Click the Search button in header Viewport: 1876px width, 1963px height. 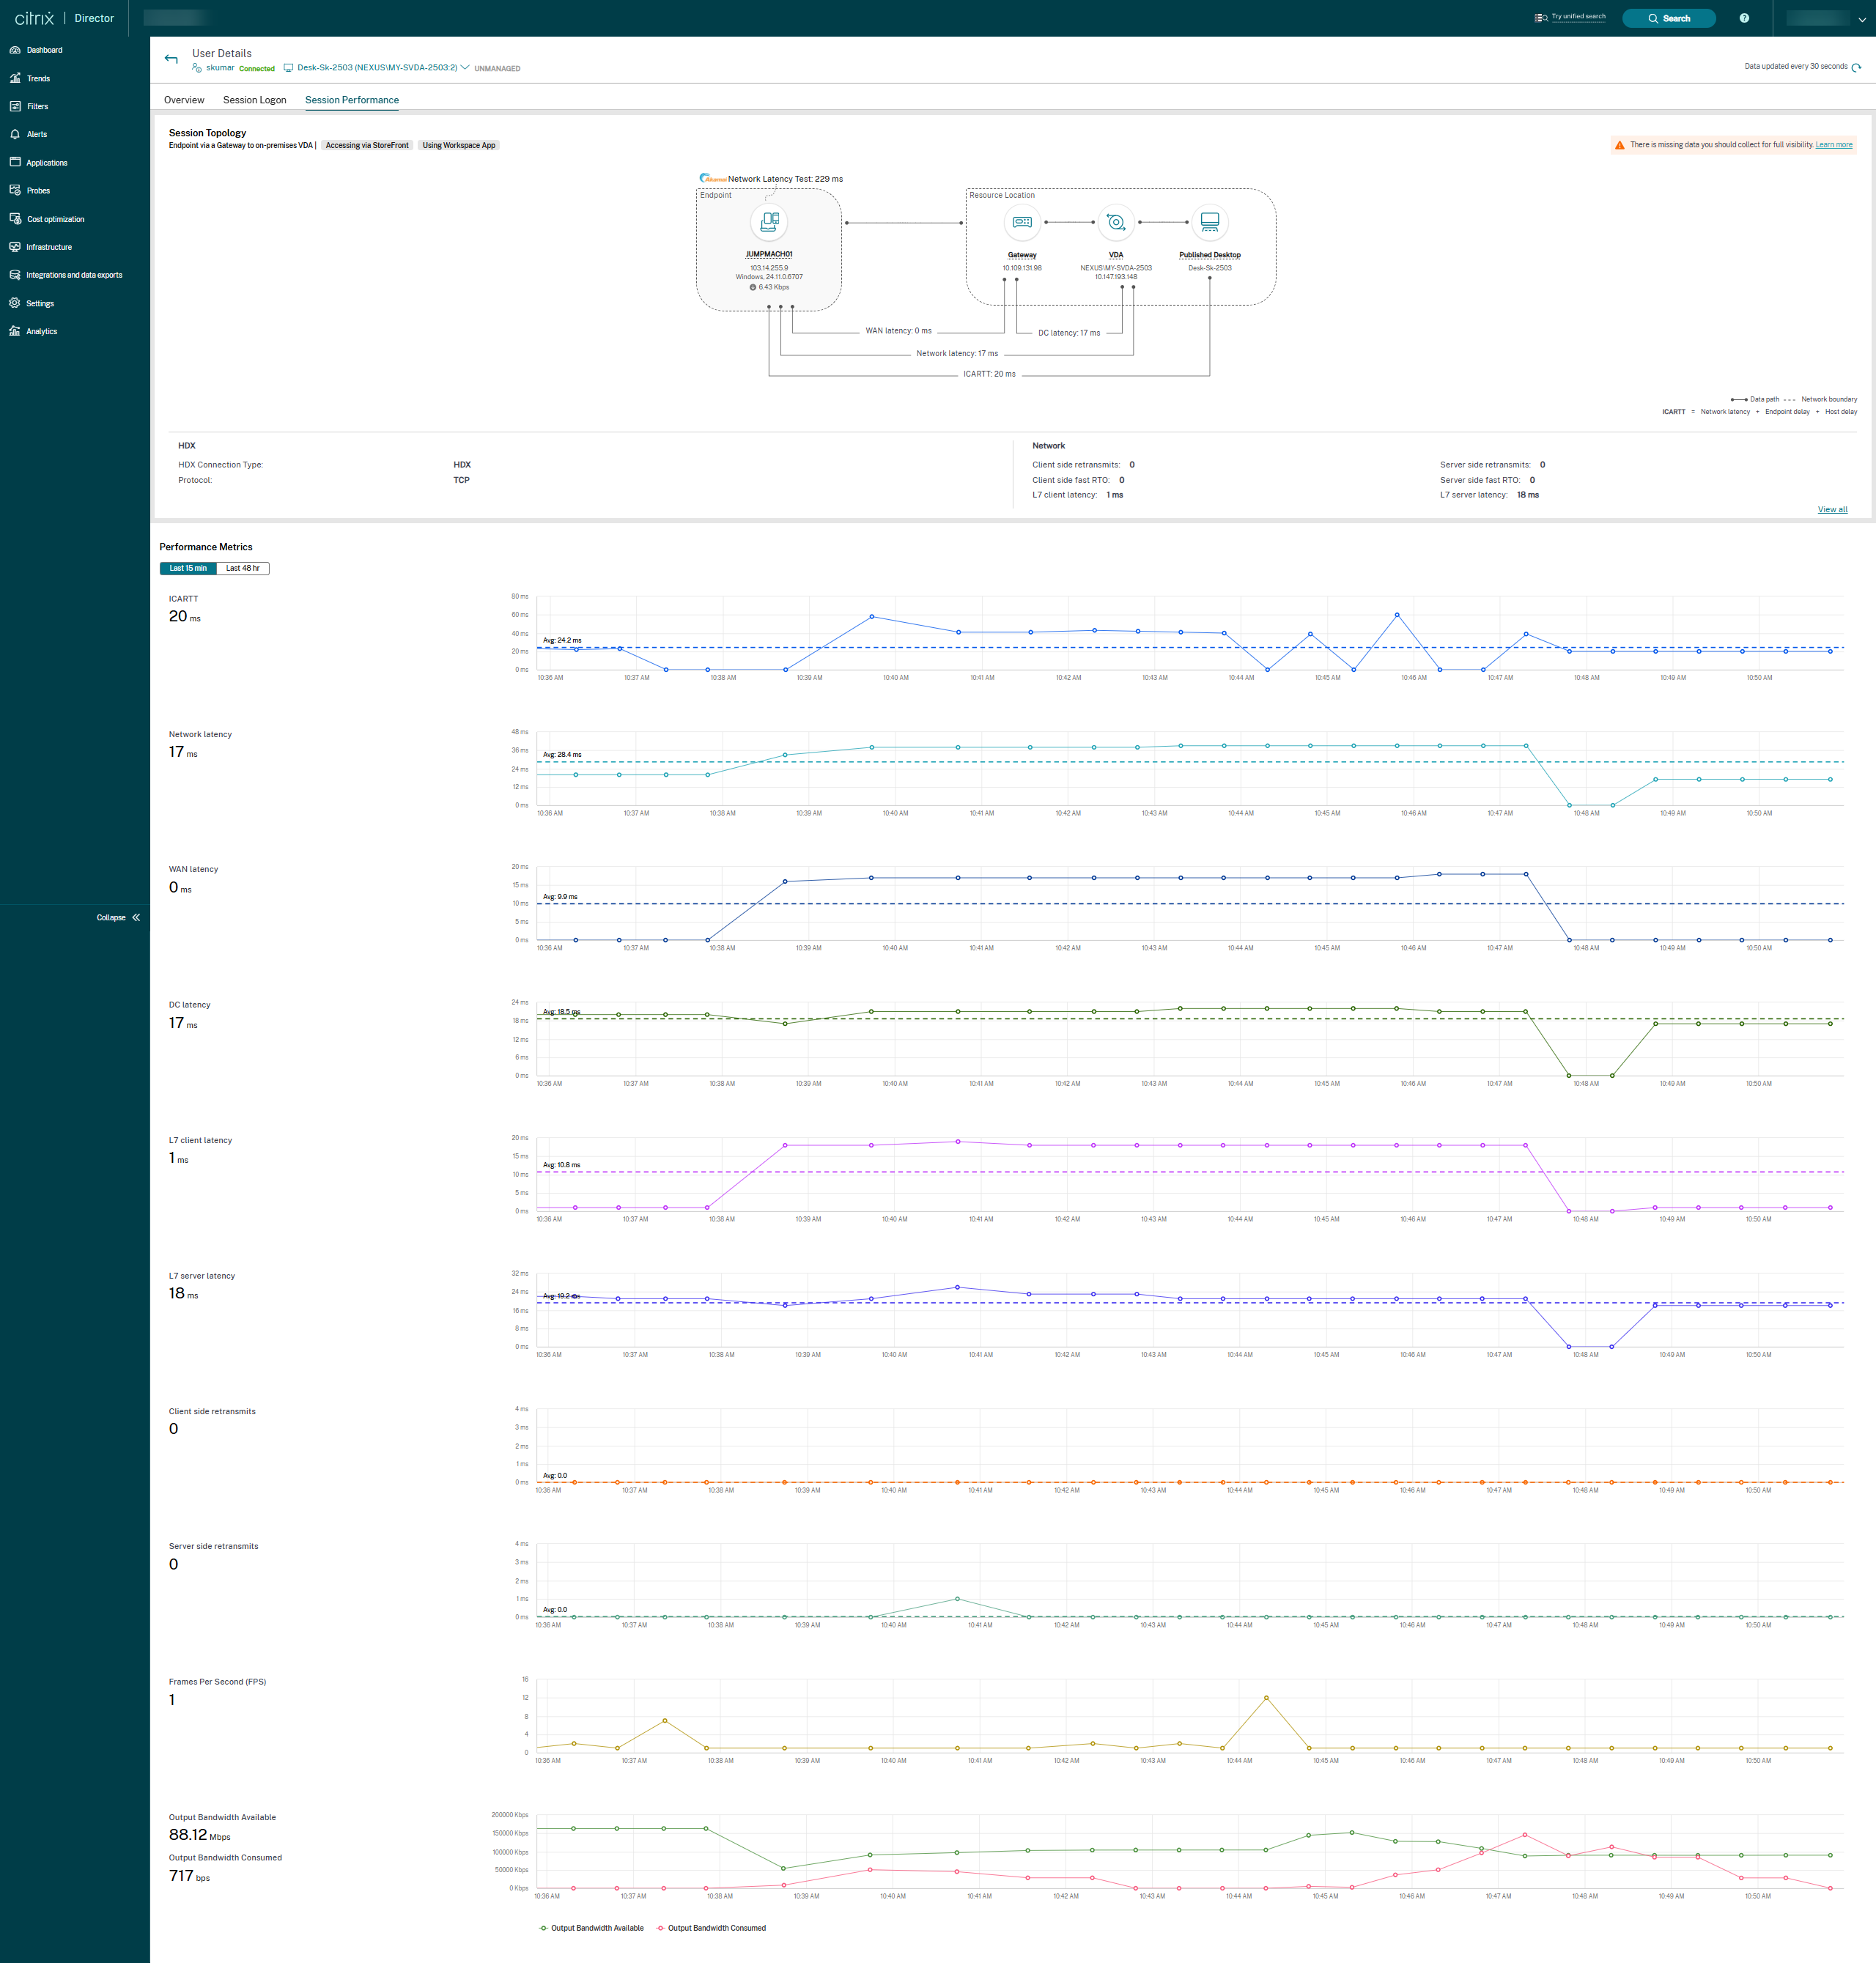1668,18
